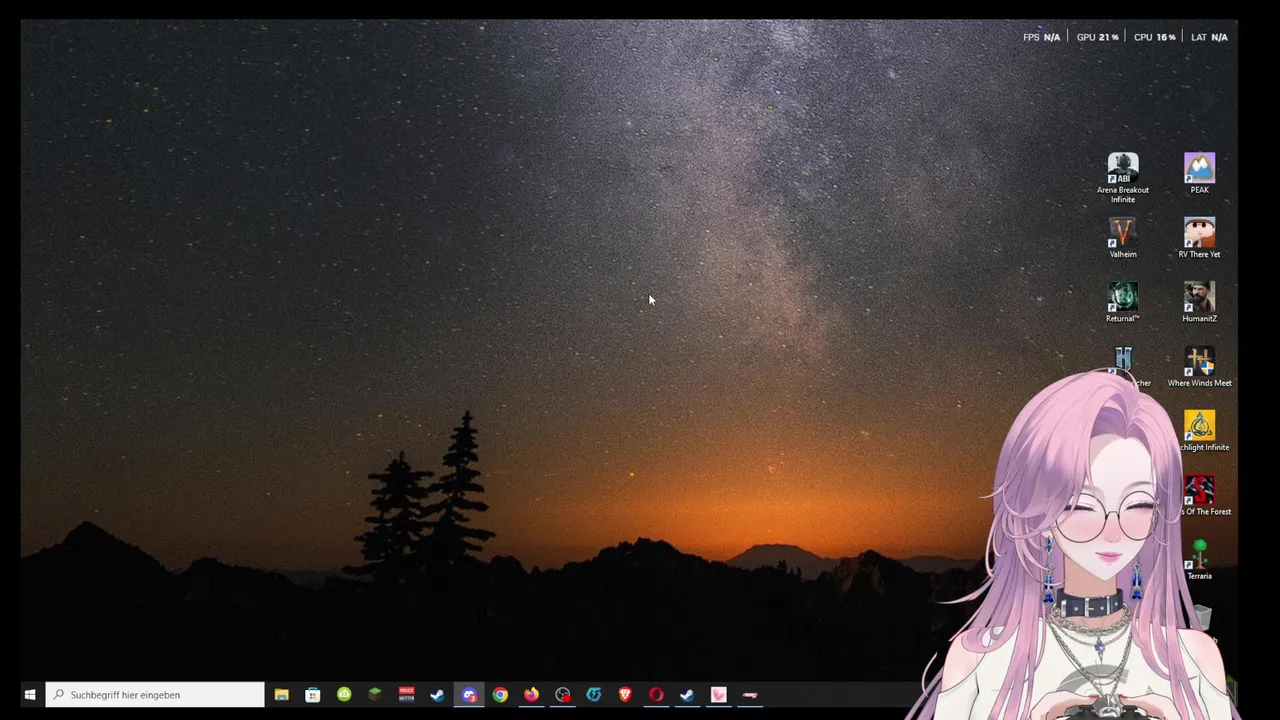This screenshot has width=1280, height=720.
Task: Open the Arena Breakout Infinite desktop shortcut
Action: click(x=1122, y=178)
